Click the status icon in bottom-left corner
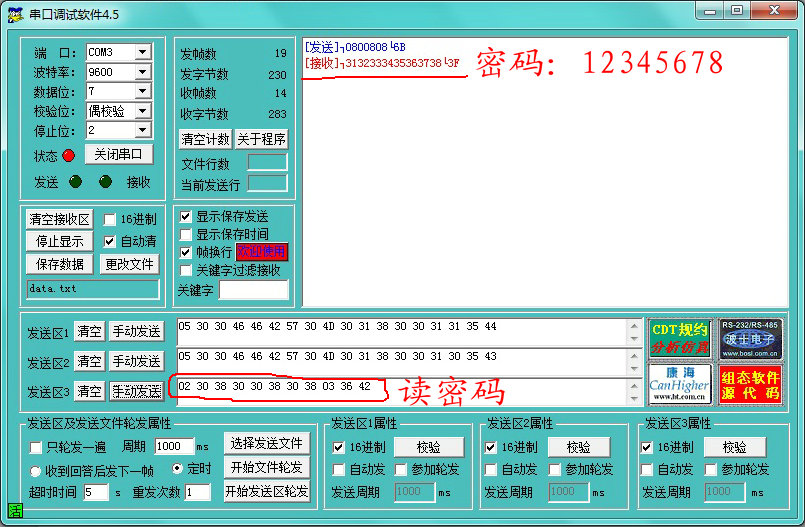805x527 pixels. 14,511
